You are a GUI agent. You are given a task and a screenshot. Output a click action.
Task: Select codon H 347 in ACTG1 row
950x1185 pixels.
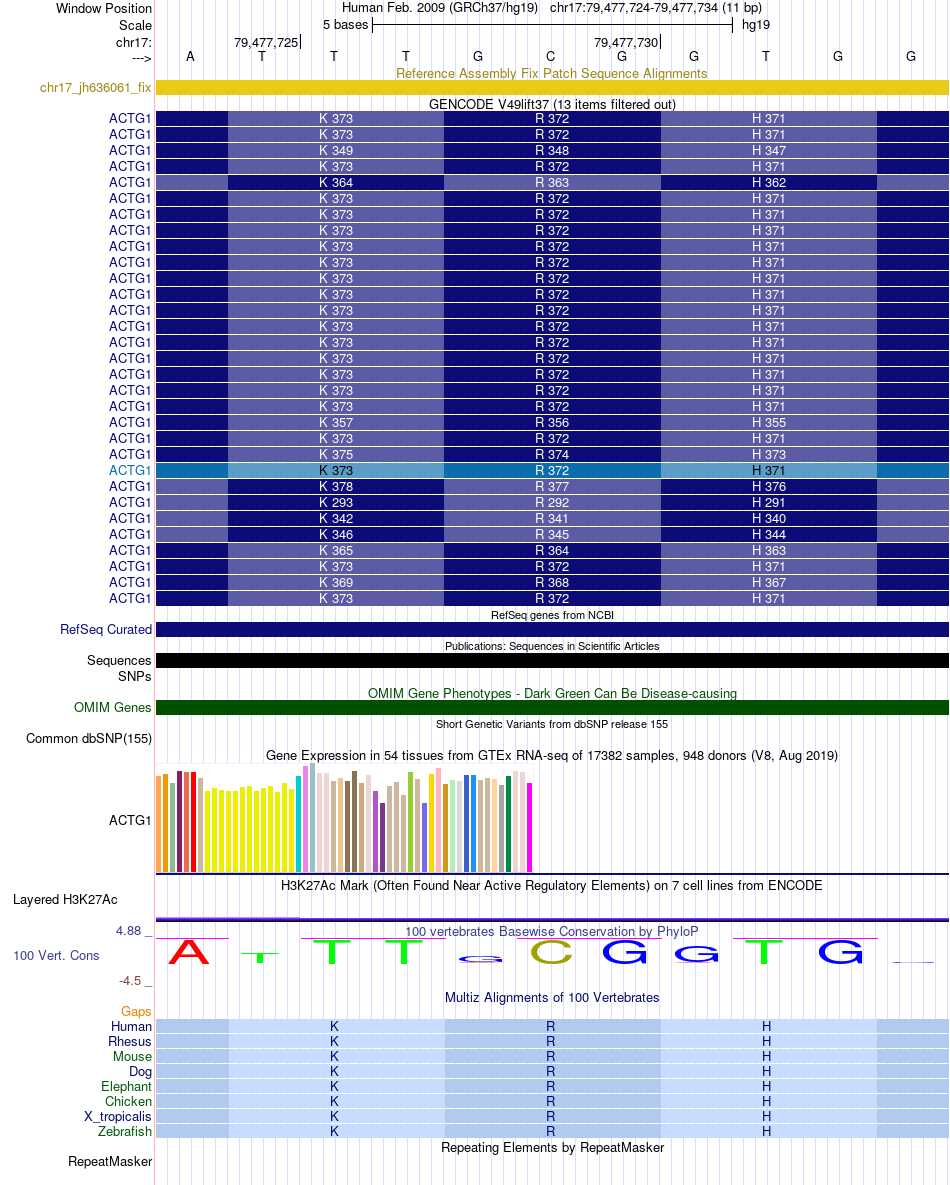769,150
